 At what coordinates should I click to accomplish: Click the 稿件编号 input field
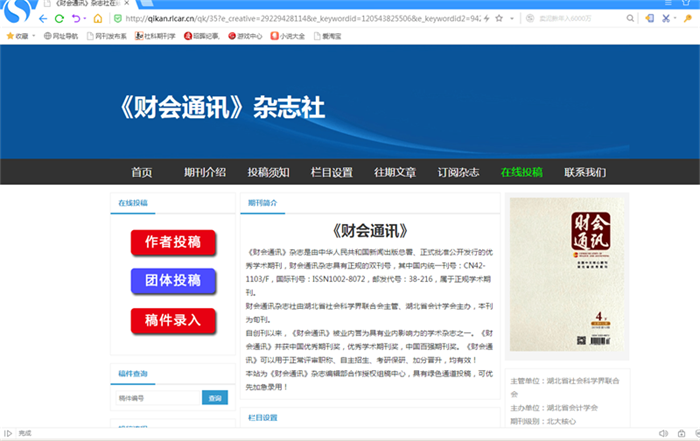coord(158,398)
